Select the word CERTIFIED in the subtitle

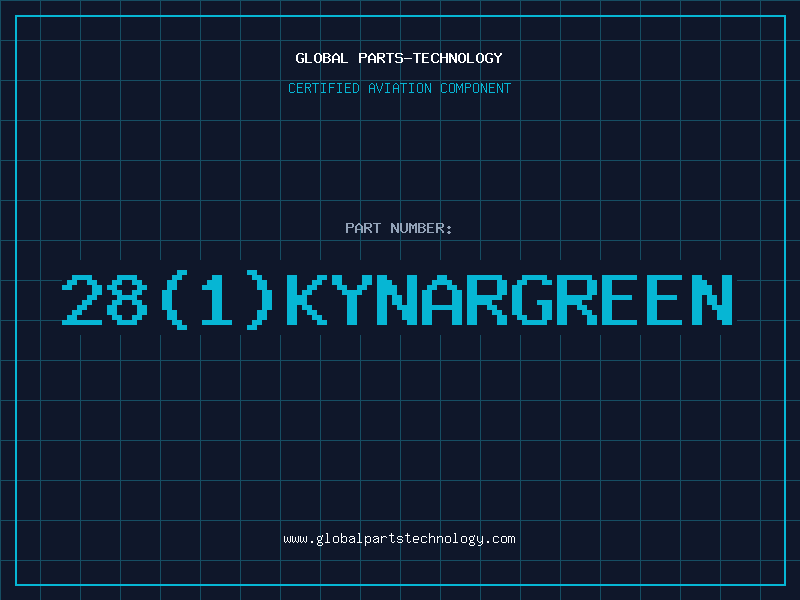324,88
